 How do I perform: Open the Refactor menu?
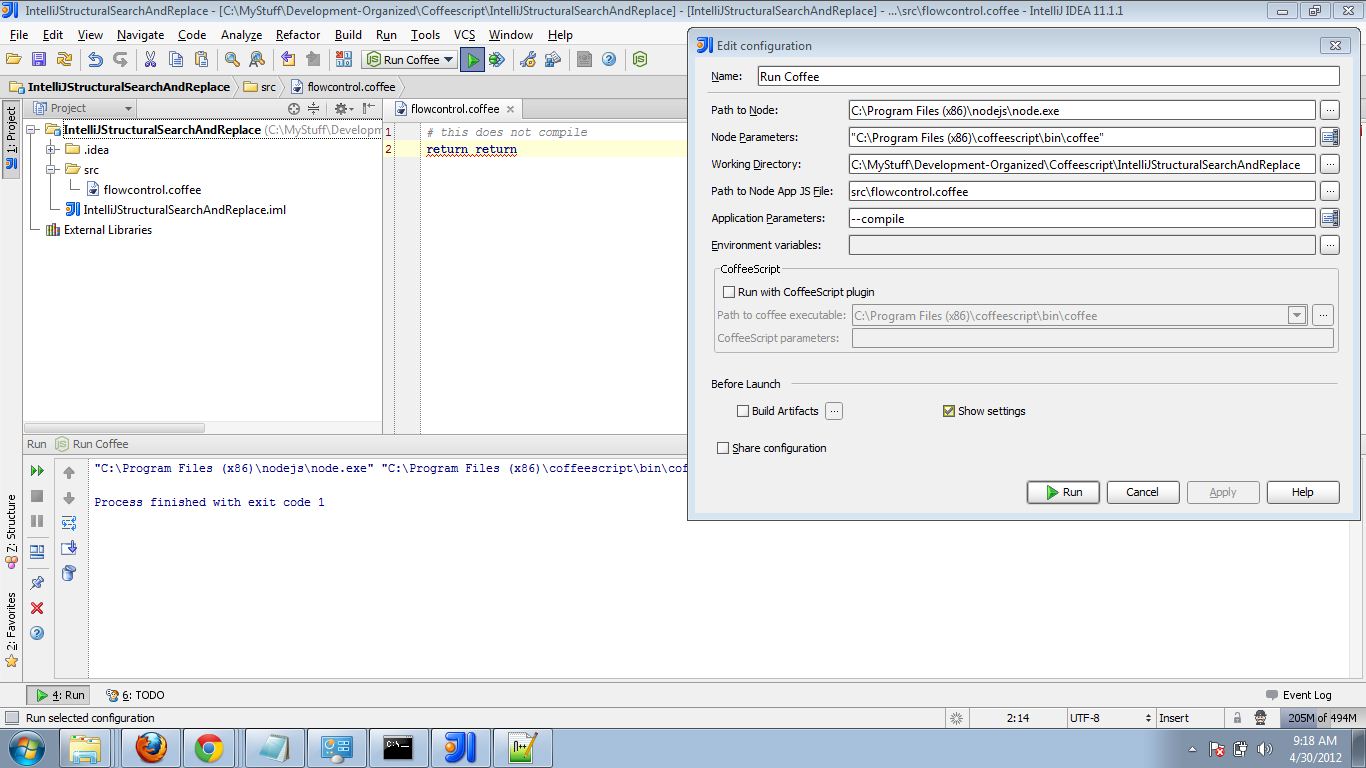pyautogui.click(x=298, y=35)
